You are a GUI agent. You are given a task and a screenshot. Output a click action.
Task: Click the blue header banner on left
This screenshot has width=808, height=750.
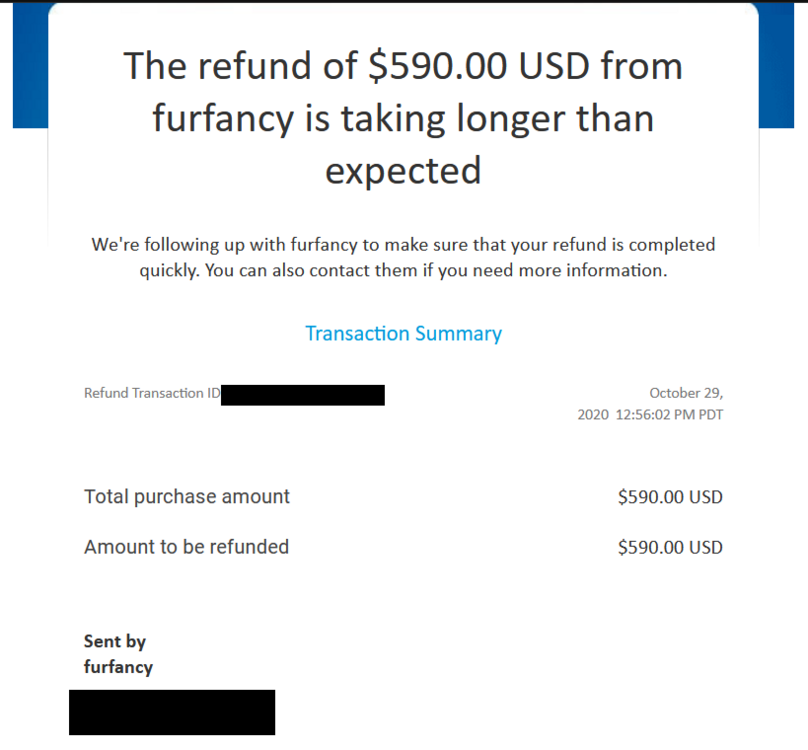pyautogui.click(x=30, y=65)
